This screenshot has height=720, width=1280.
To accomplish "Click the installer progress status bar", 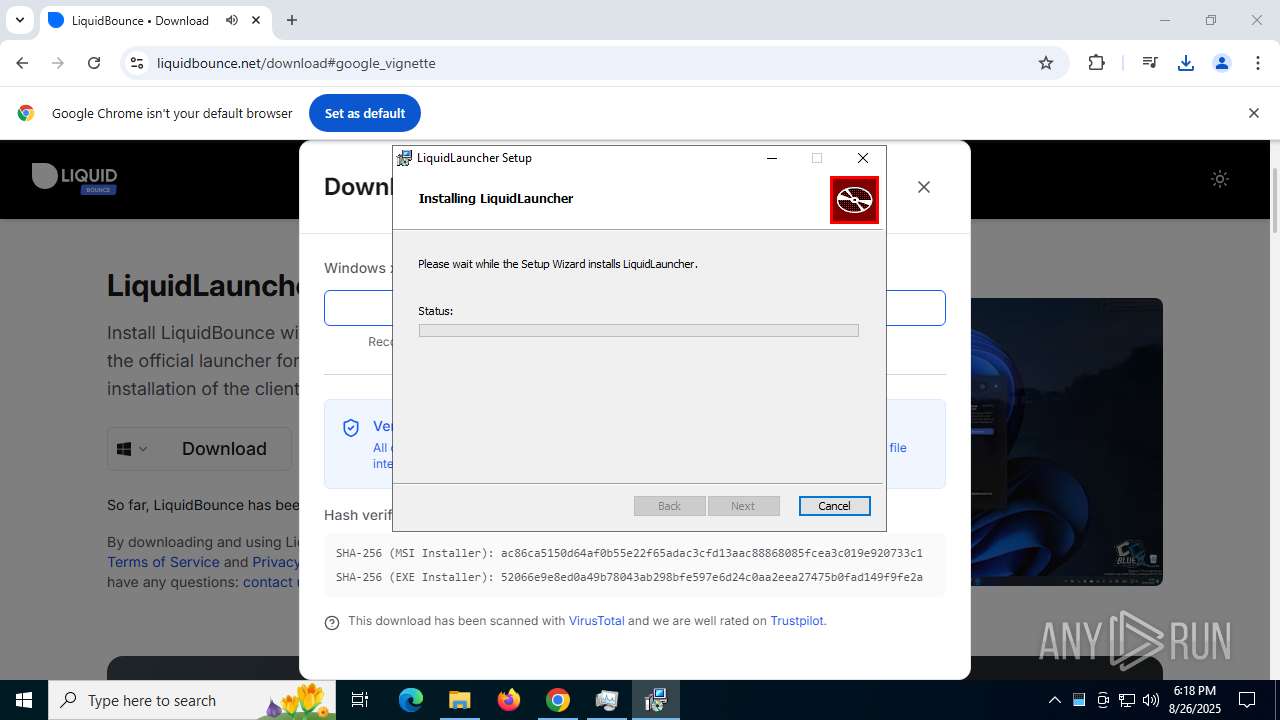I will tap(638, 330).
